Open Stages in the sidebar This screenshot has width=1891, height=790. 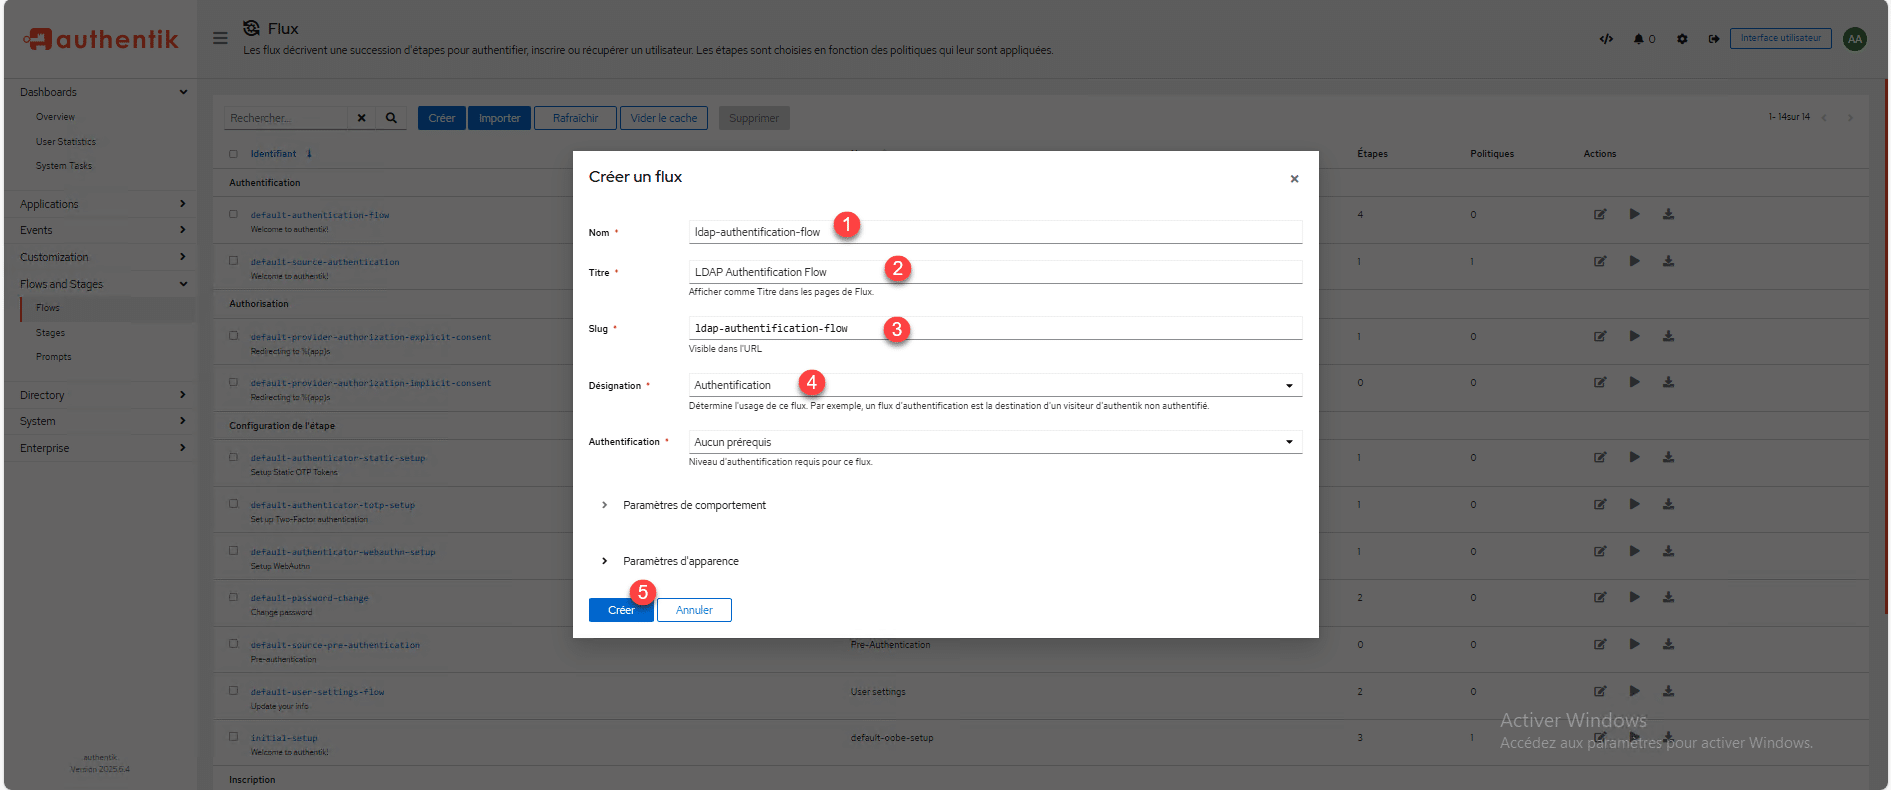pos(50,333)
